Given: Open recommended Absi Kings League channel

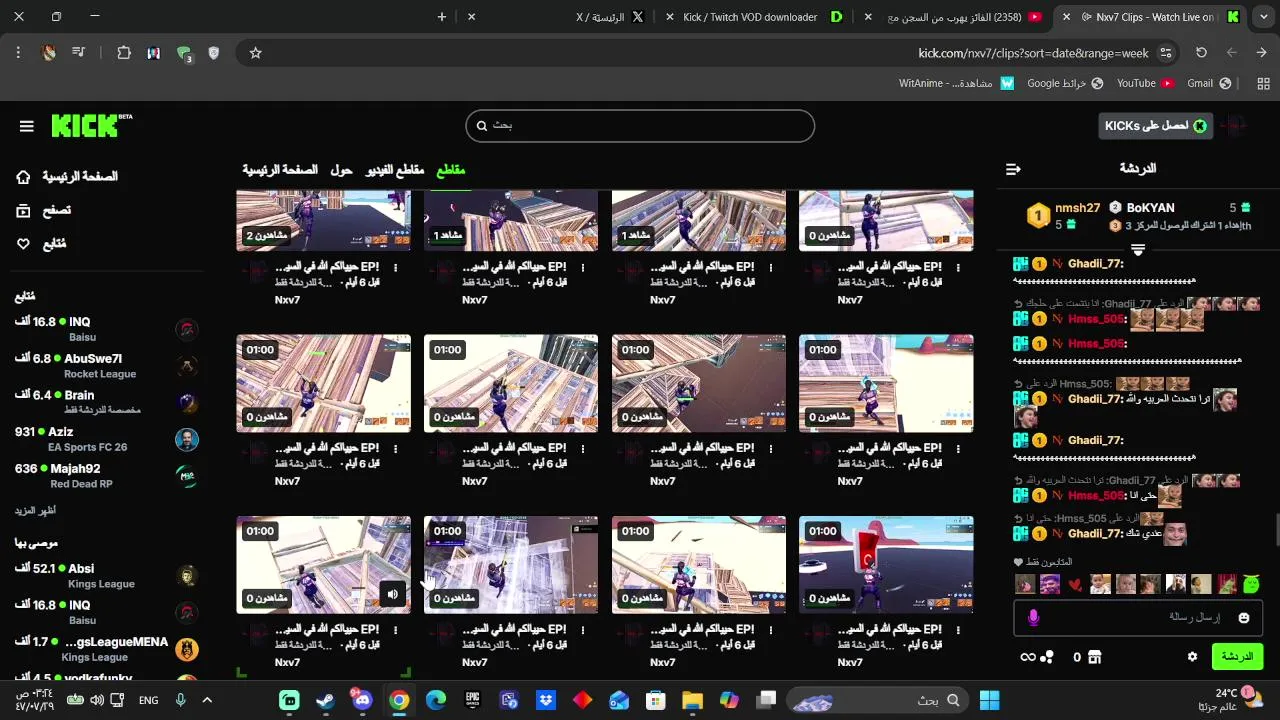Looking at the screenshot, I should click(x=107, y=576).
